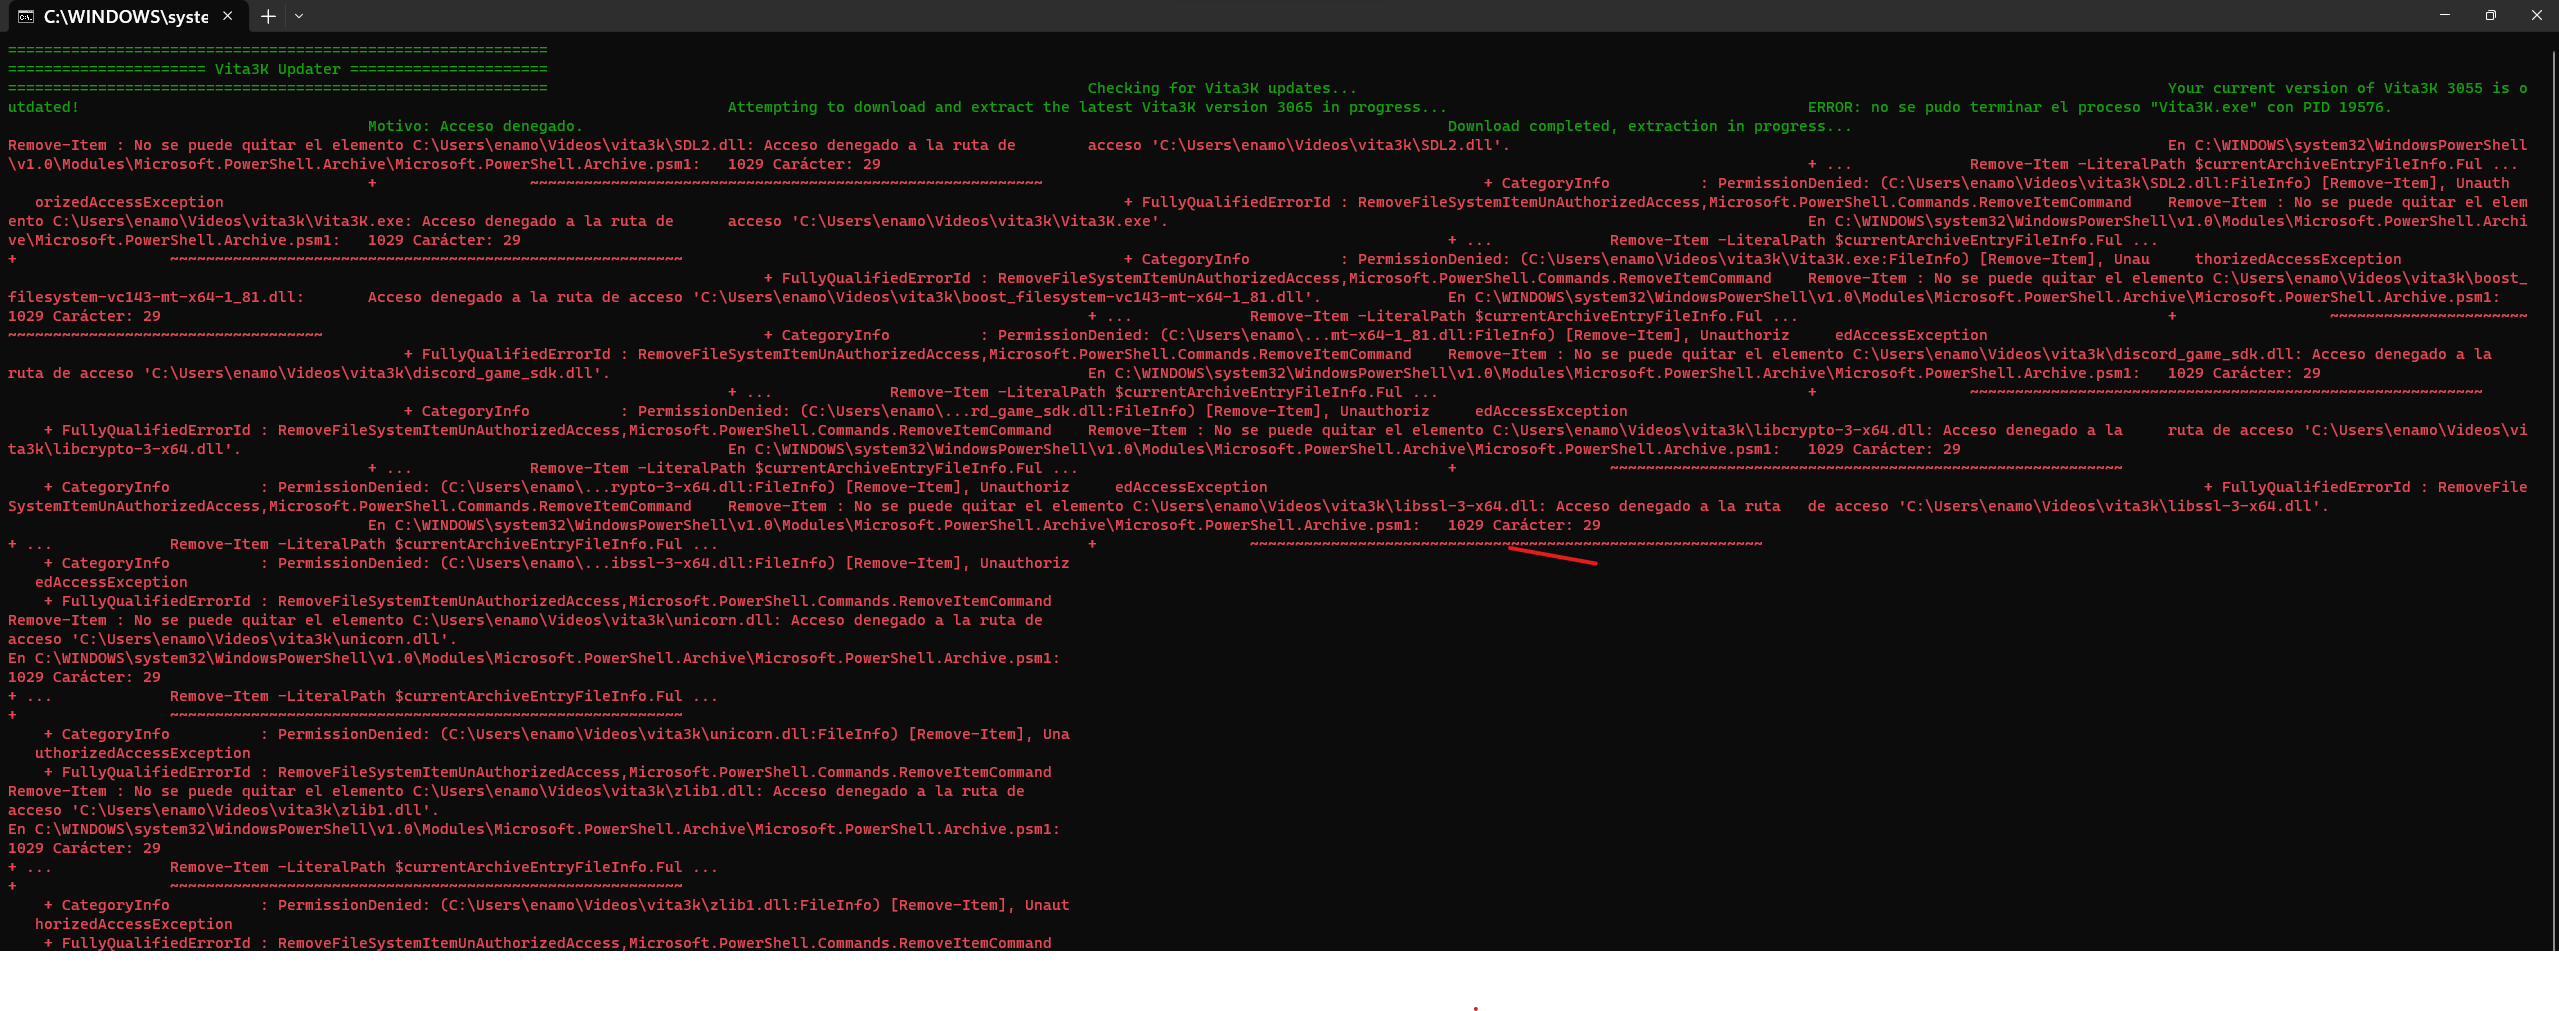The width and height of the screenshot is (2559, 1011).
Task: Open a new terminal tab with the plus icon
Action: (266, 16)
